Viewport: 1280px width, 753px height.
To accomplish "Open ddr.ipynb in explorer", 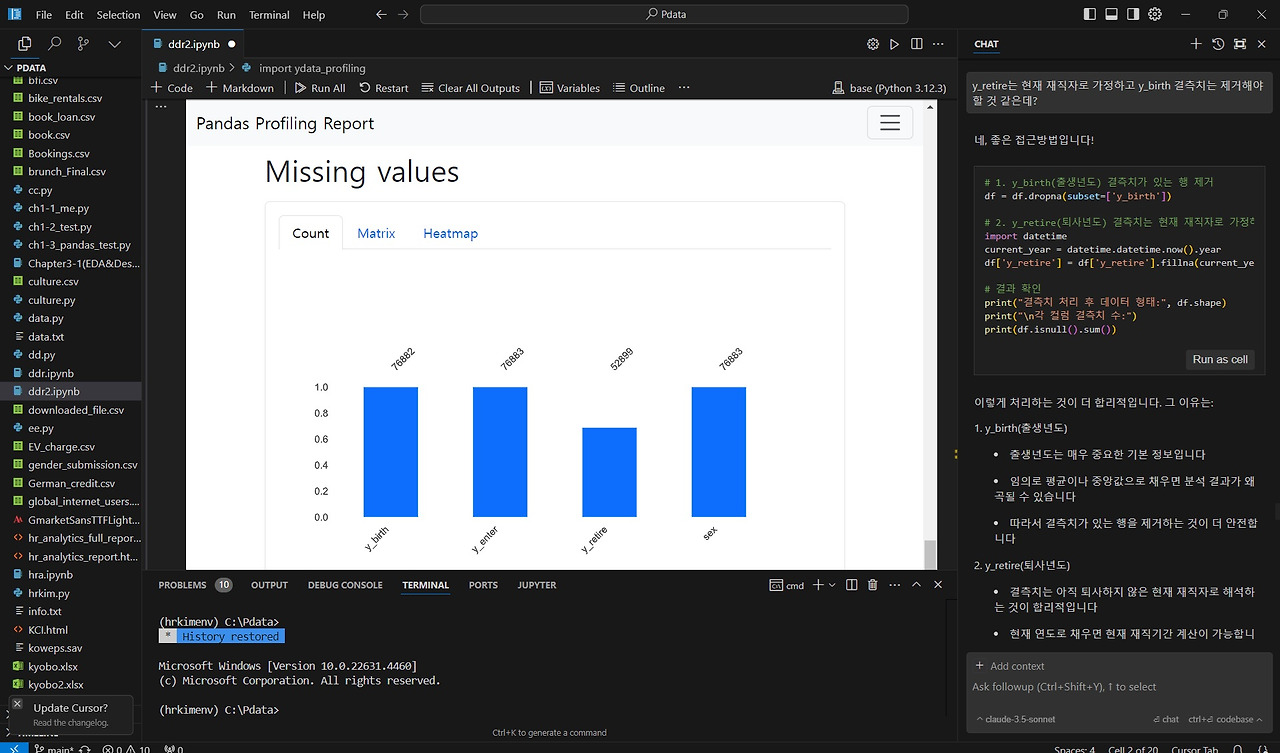I will [x=51, y=373].
